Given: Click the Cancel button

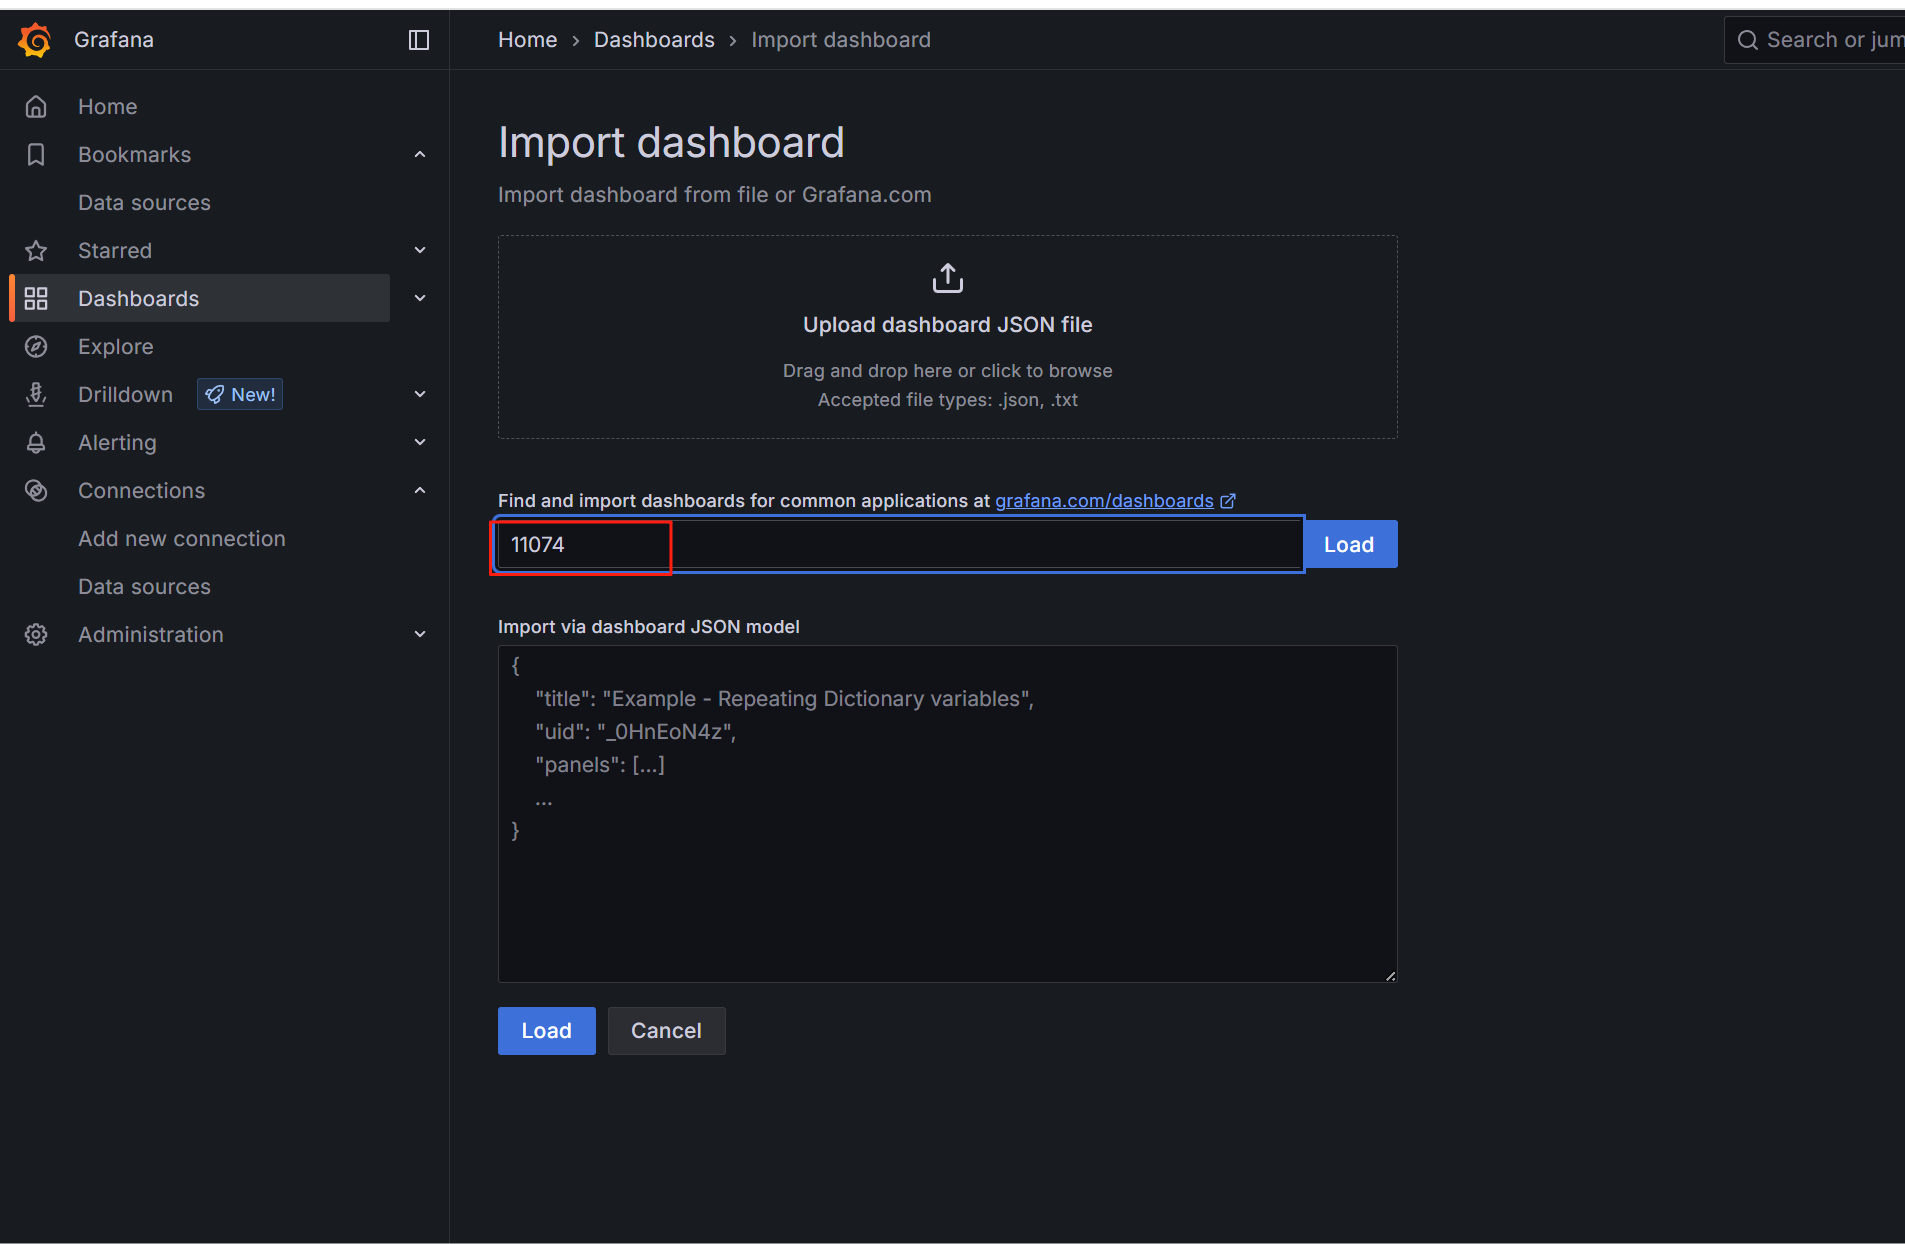Looking at the screenshot, I should click(666, 1031).
